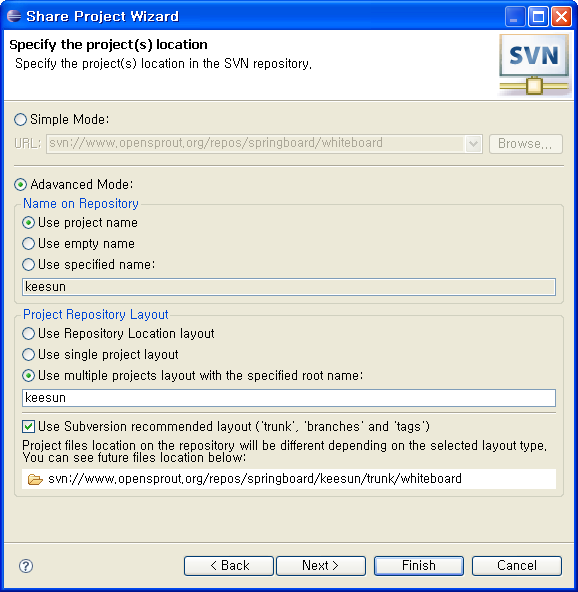Click the 'Project Repository Layout' group label
This screenshot has height=592, width=578.
pos(96,314)
